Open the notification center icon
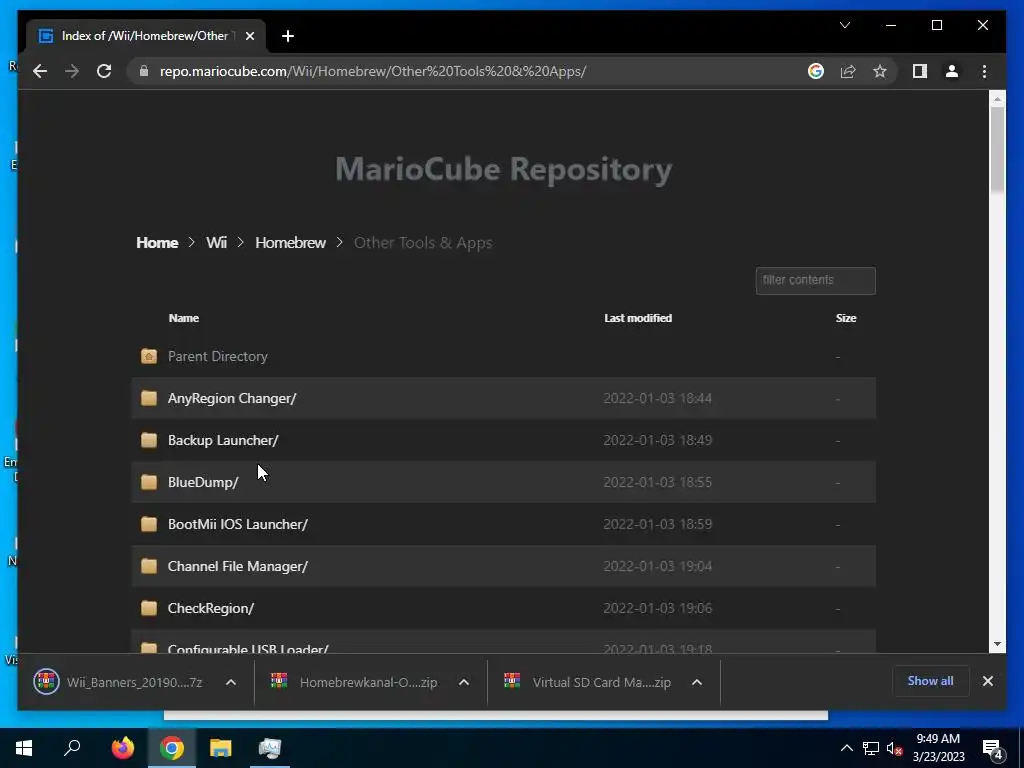 coord(993,749)
